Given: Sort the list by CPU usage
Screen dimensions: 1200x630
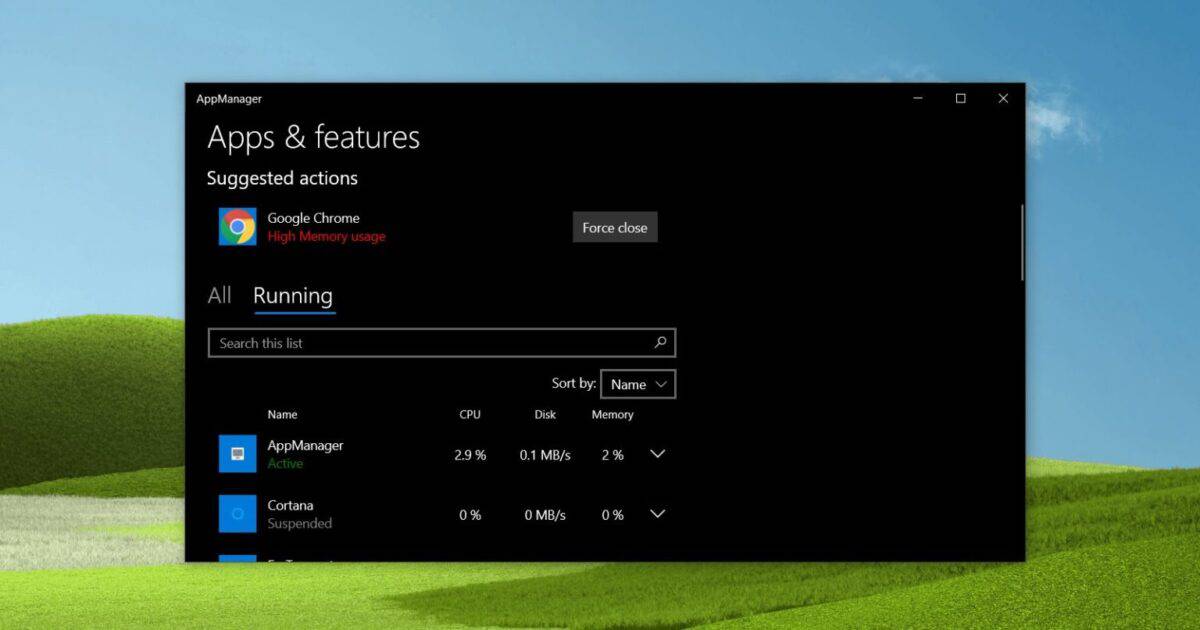Looking at the screenshot, I should [x=469, y=414].
